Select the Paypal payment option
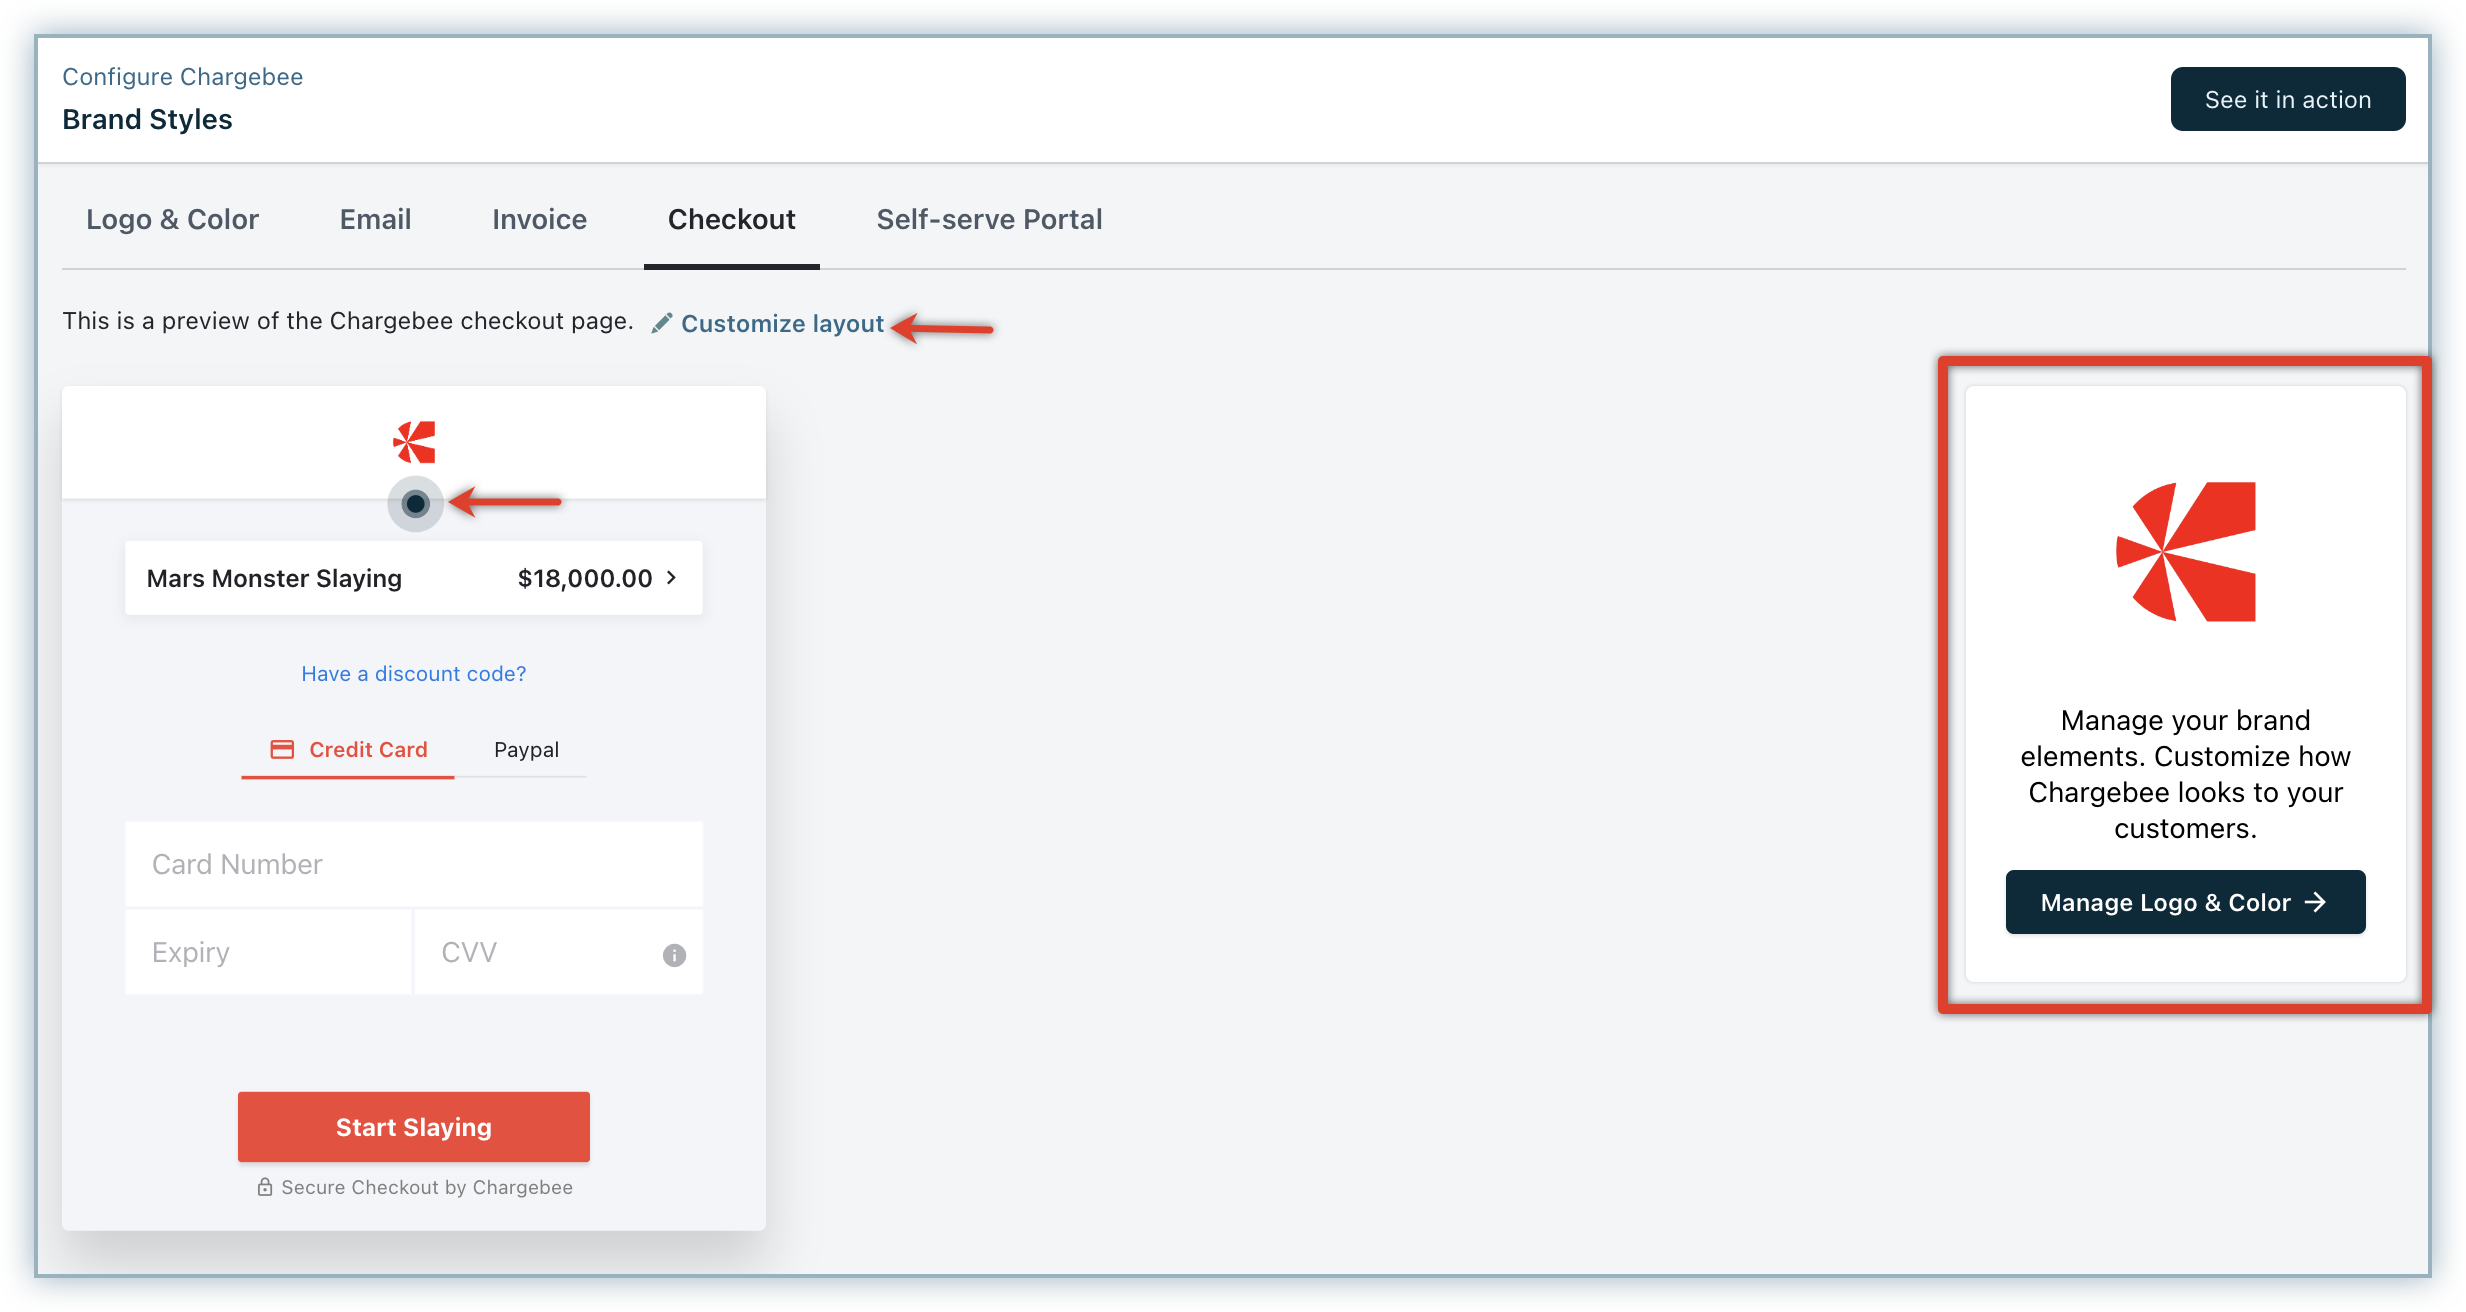2466x1312 pixels. click(526, 749)
